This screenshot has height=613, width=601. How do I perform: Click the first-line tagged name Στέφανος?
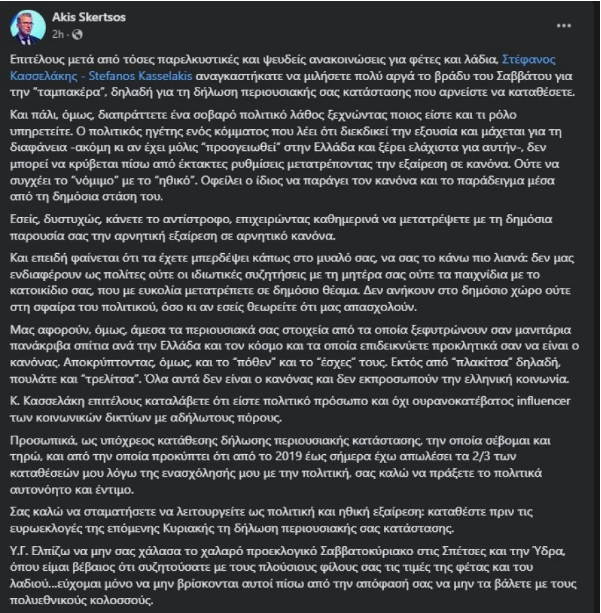(x=528, y=59)
